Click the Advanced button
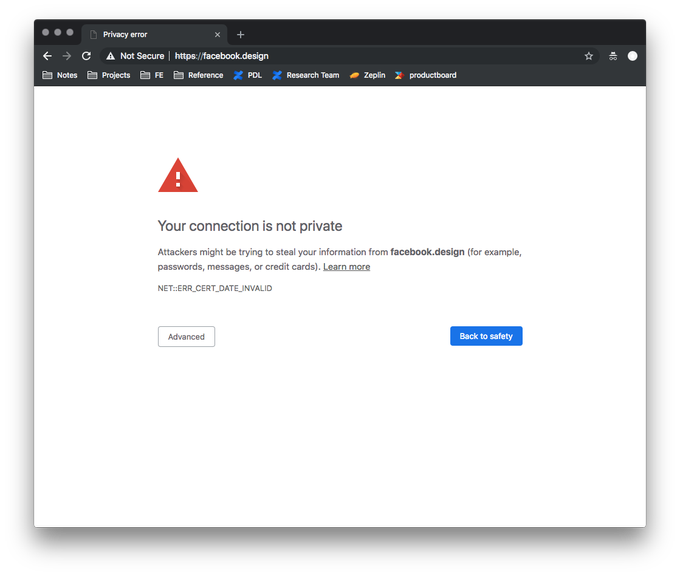The height and width of the screenshot is (576, 680). [186, 337]
